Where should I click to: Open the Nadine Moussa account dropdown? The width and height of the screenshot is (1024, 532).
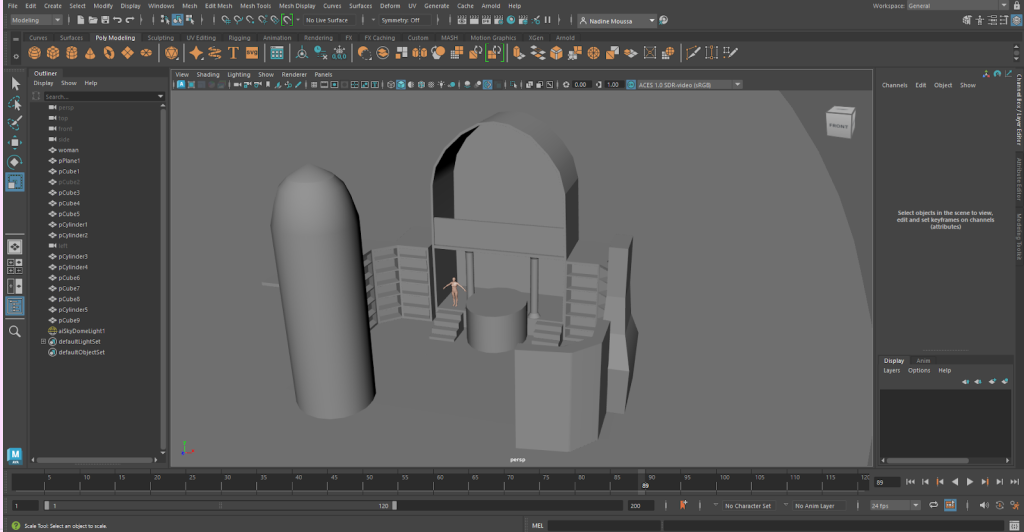[x=617, y=21]
